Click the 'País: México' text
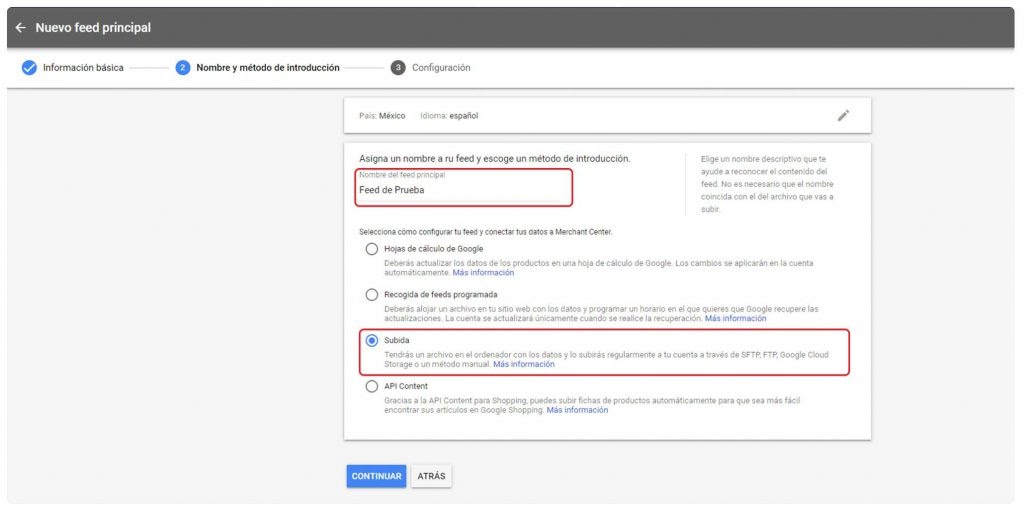1024x509 pixels. click(382, 116)
